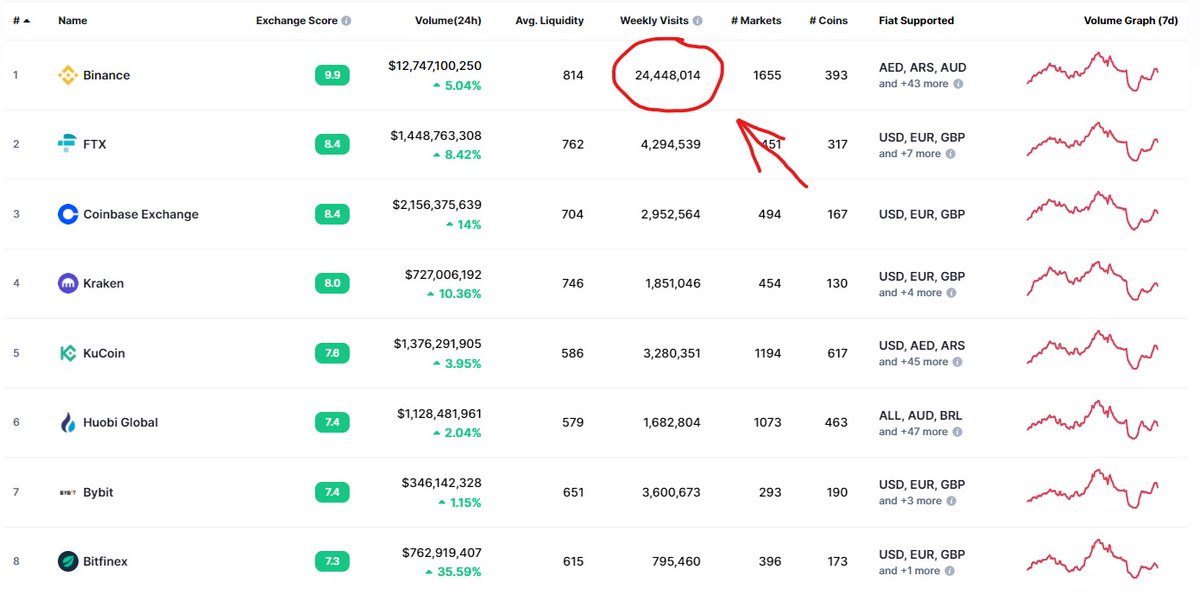The image size is (1200, 595).
Task: Click info icon beside Bybit's +3 more
Action: click(951, 501)
